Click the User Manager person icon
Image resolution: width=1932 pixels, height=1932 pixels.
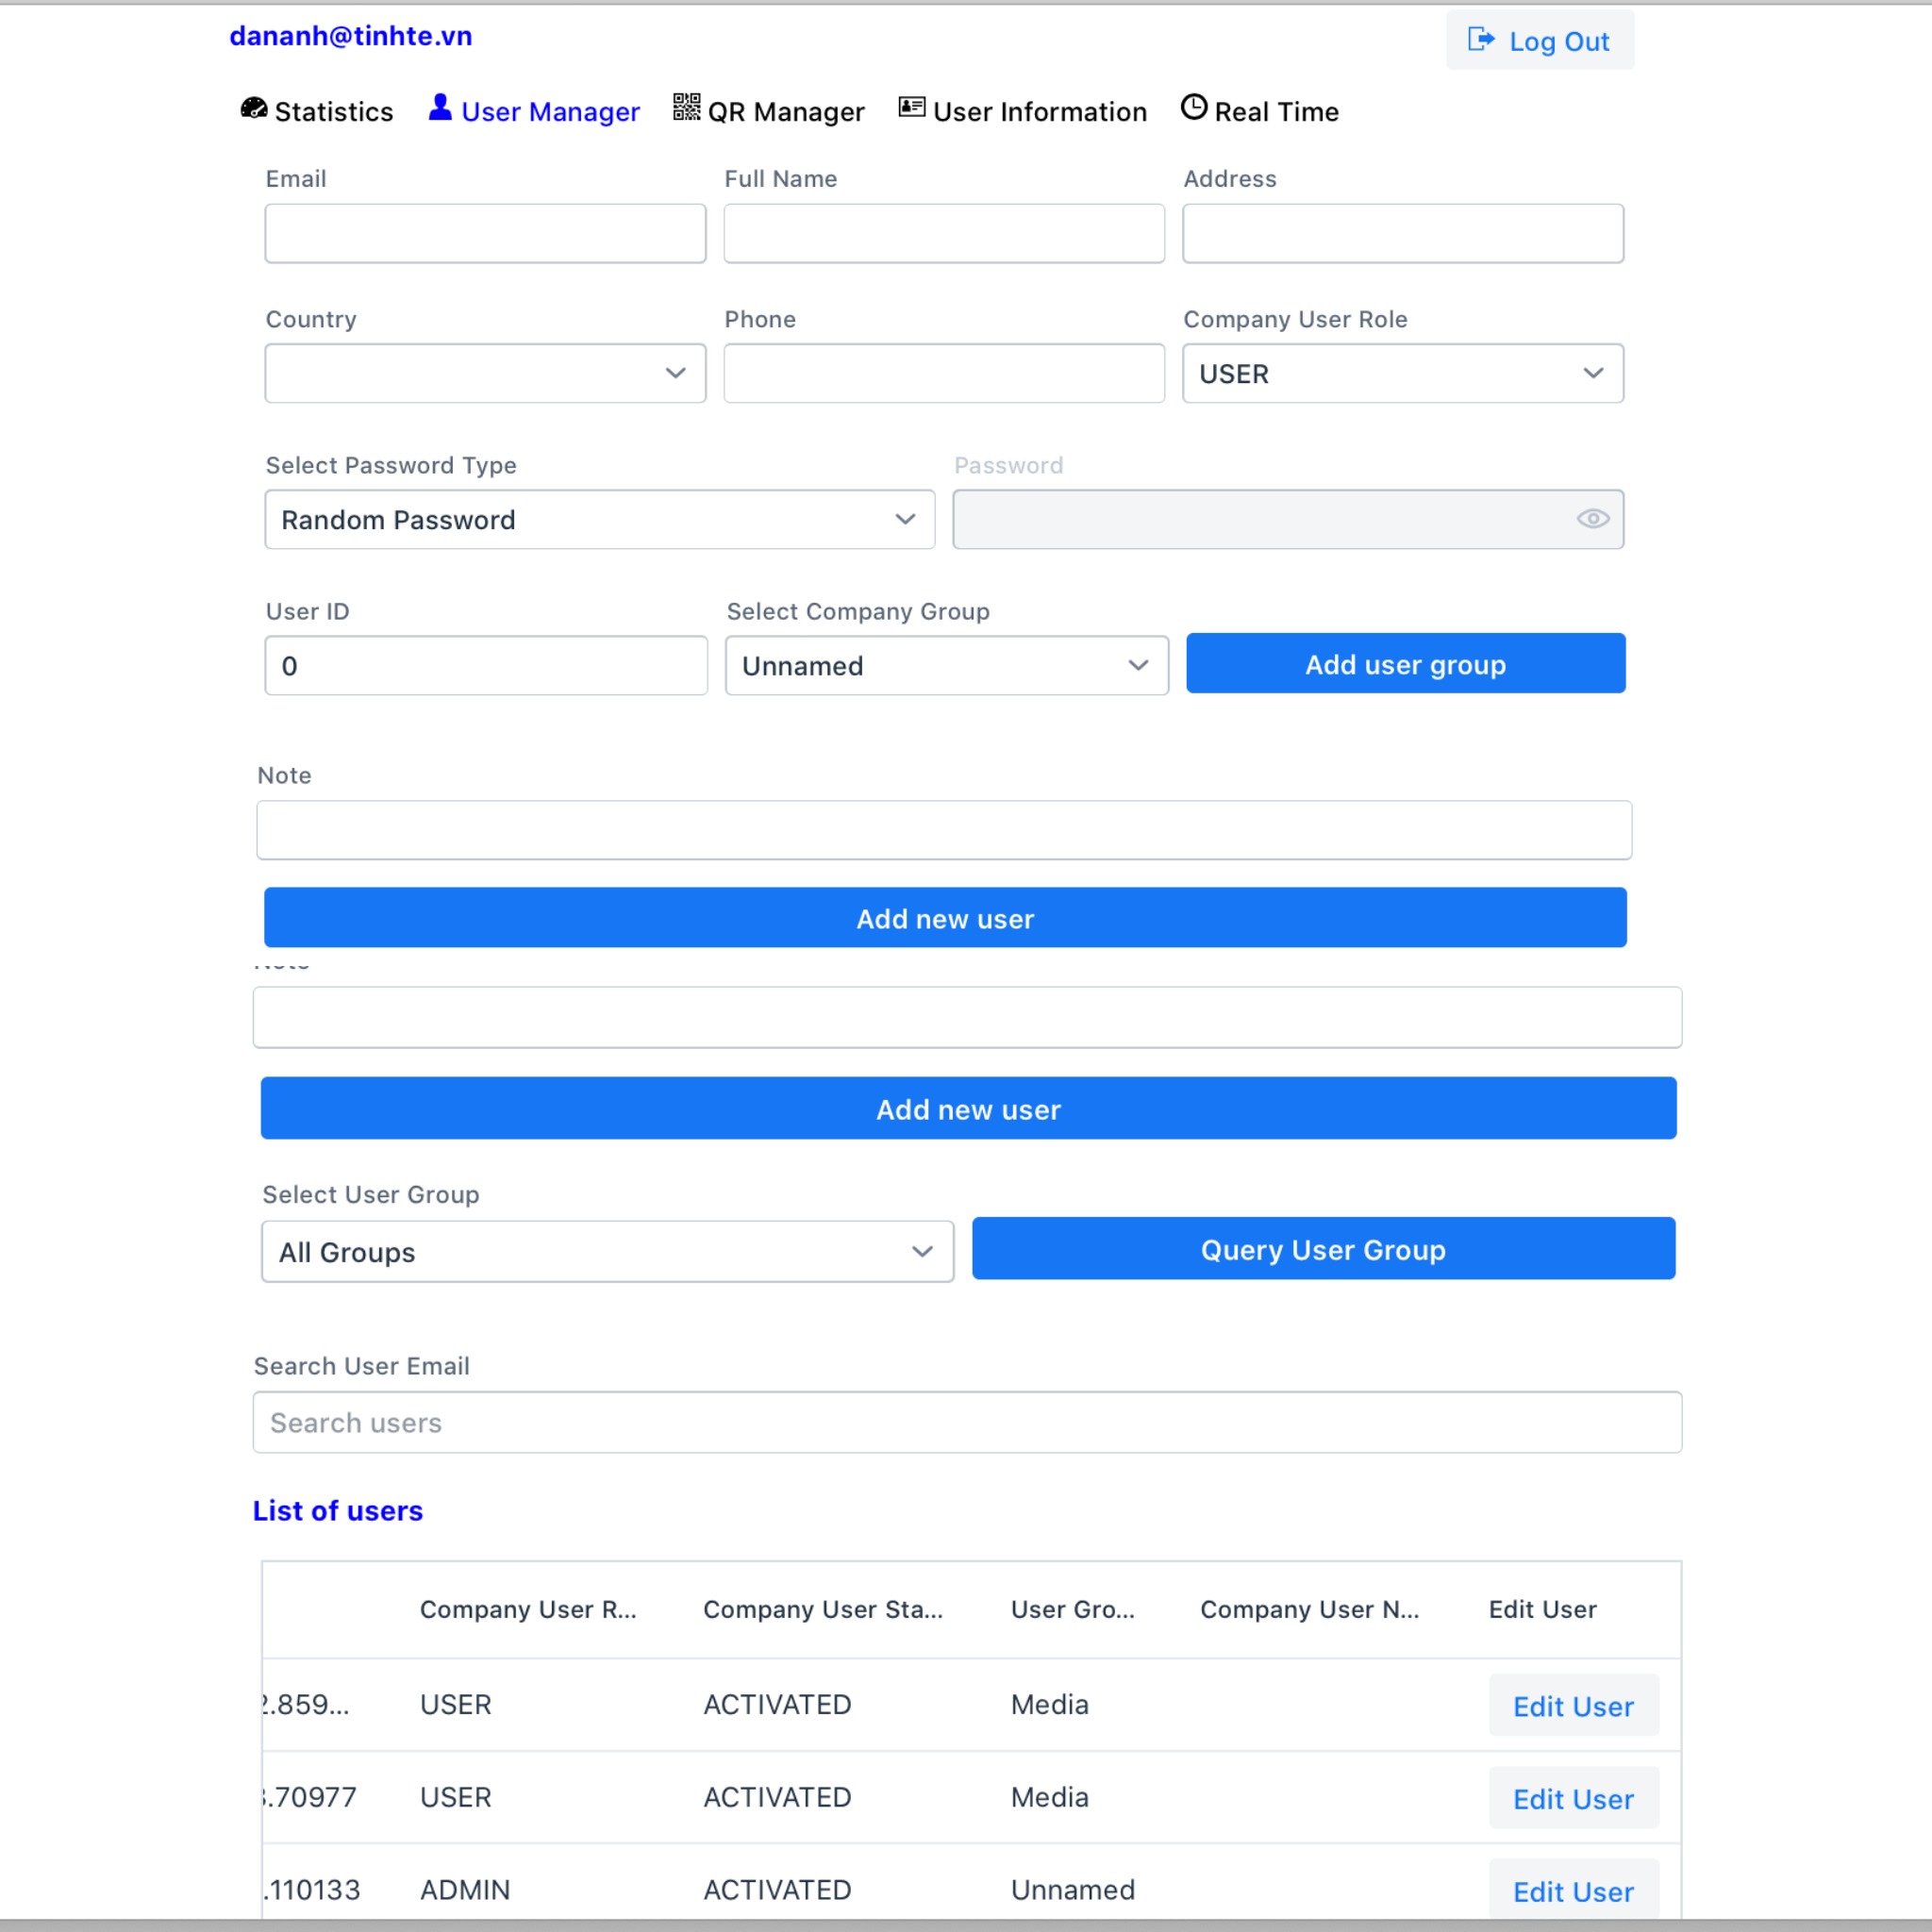pos(440,107)
